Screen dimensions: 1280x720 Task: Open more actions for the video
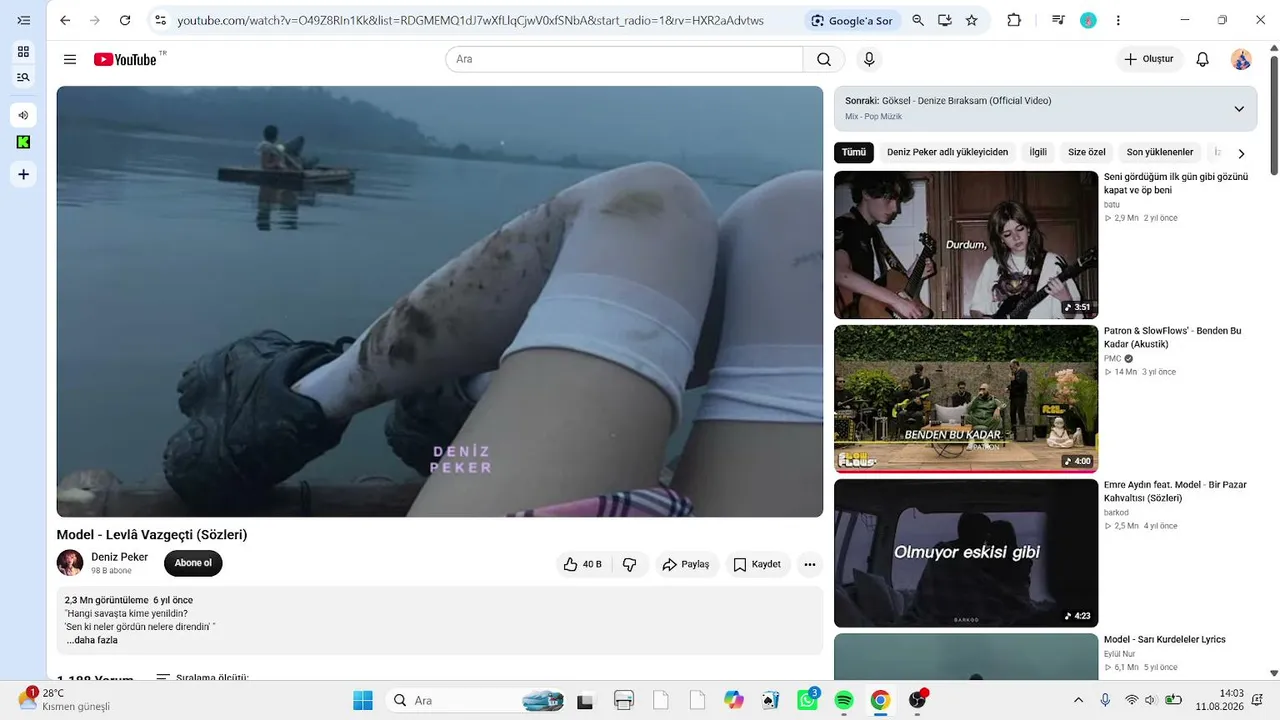(x=810, y=564)
